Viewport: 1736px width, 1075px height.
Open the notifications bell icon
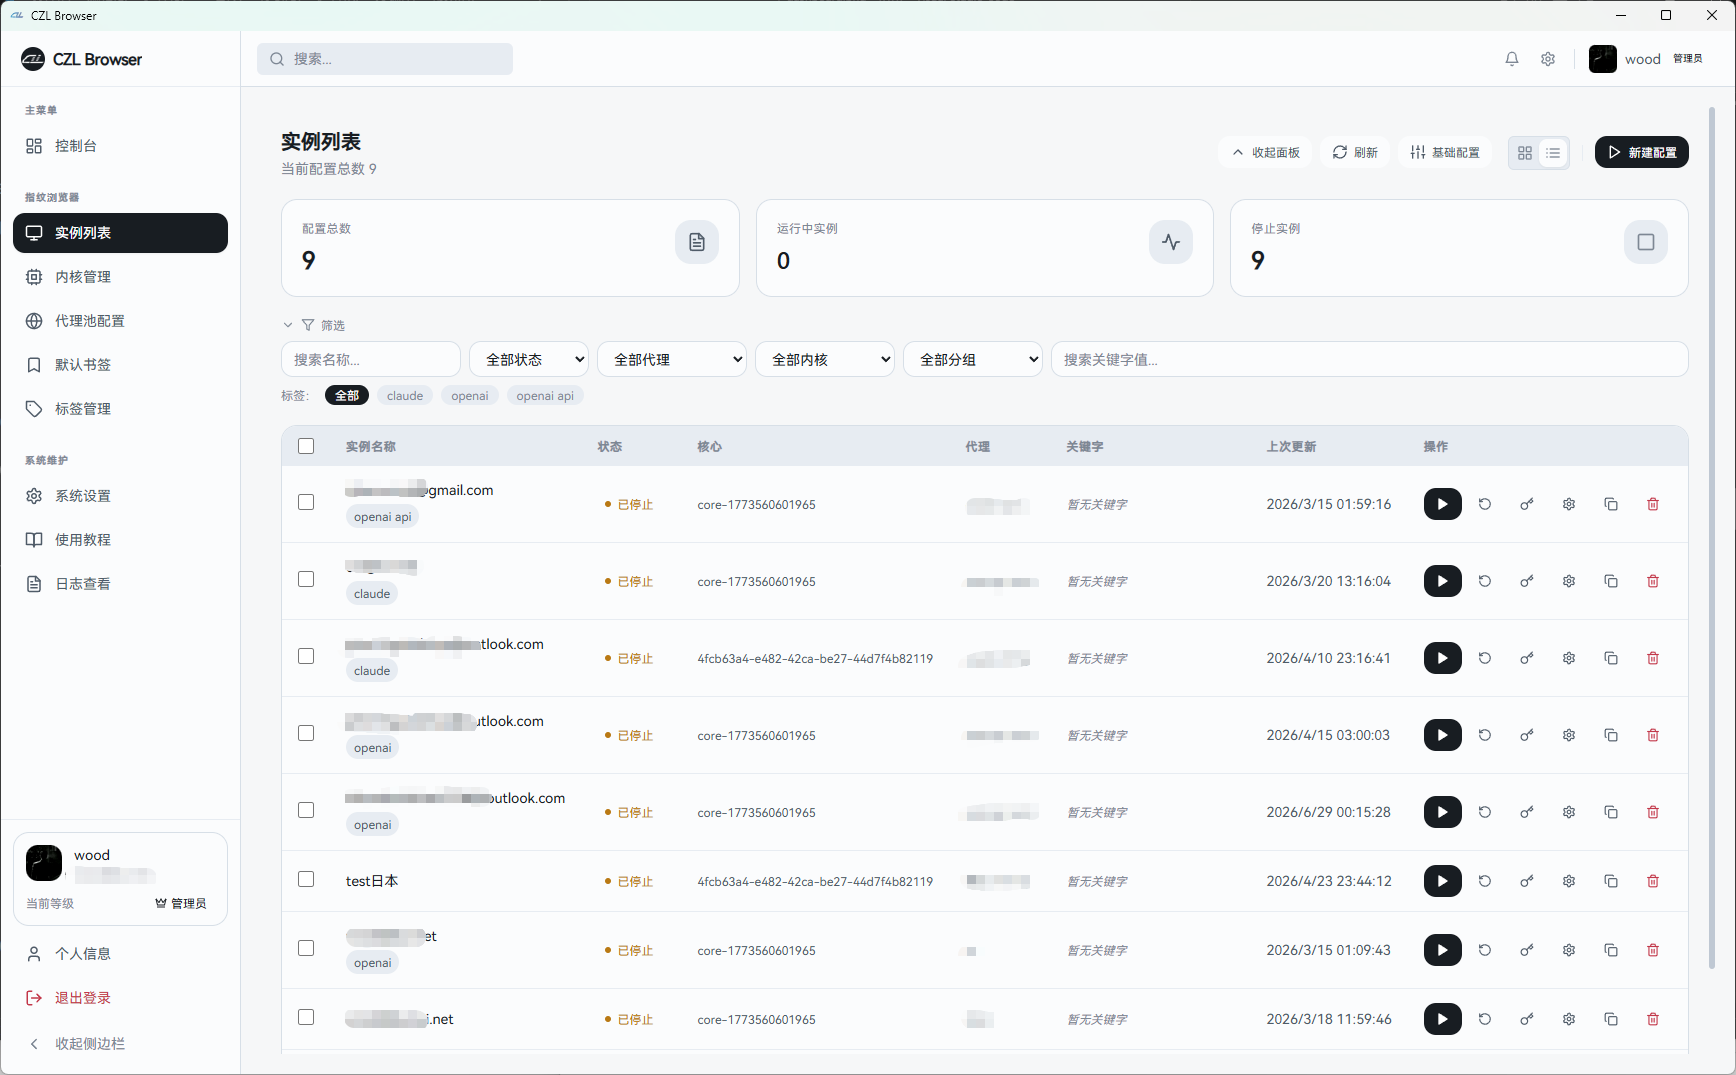tap(1512, 59)
